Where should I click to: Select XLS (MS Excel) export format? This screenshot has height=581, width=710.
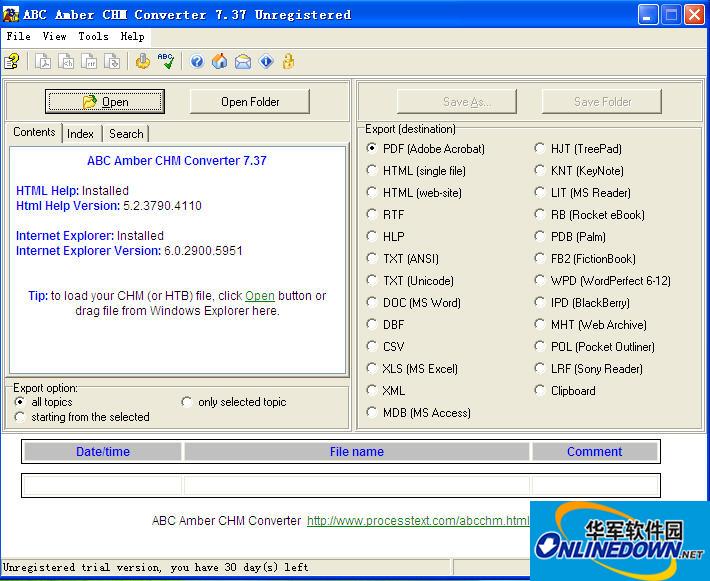[412, 369]
